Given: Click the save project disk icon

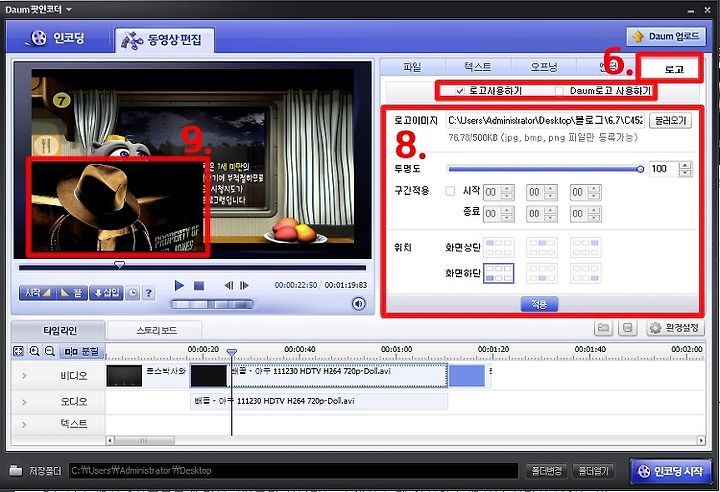Looking at the screenshot, I should (627, 328).
